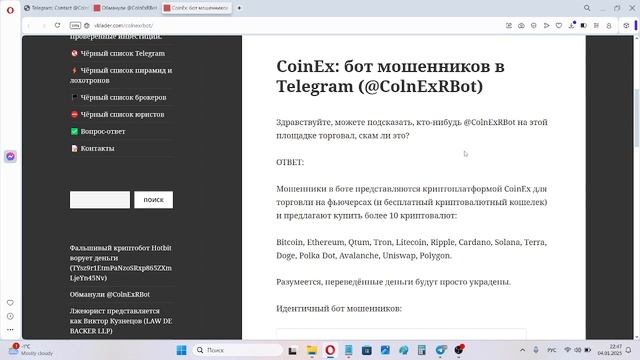Click the Opera player arrow icon
This screenshot has height=360, width=640.
click(x=546, y=25)
